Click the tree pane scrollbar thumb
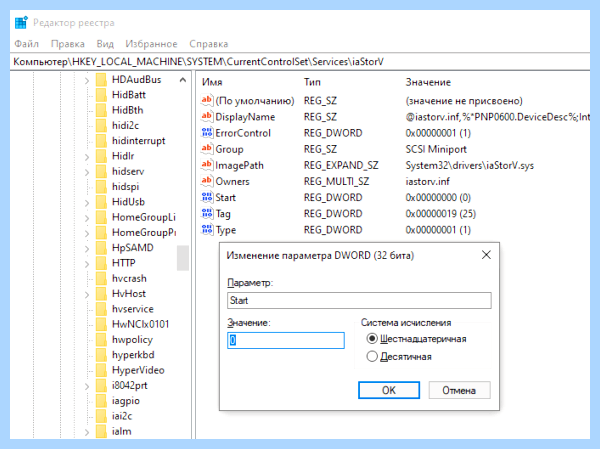The width and height of the screenshot is (600, 449). (x=183, y=258)
